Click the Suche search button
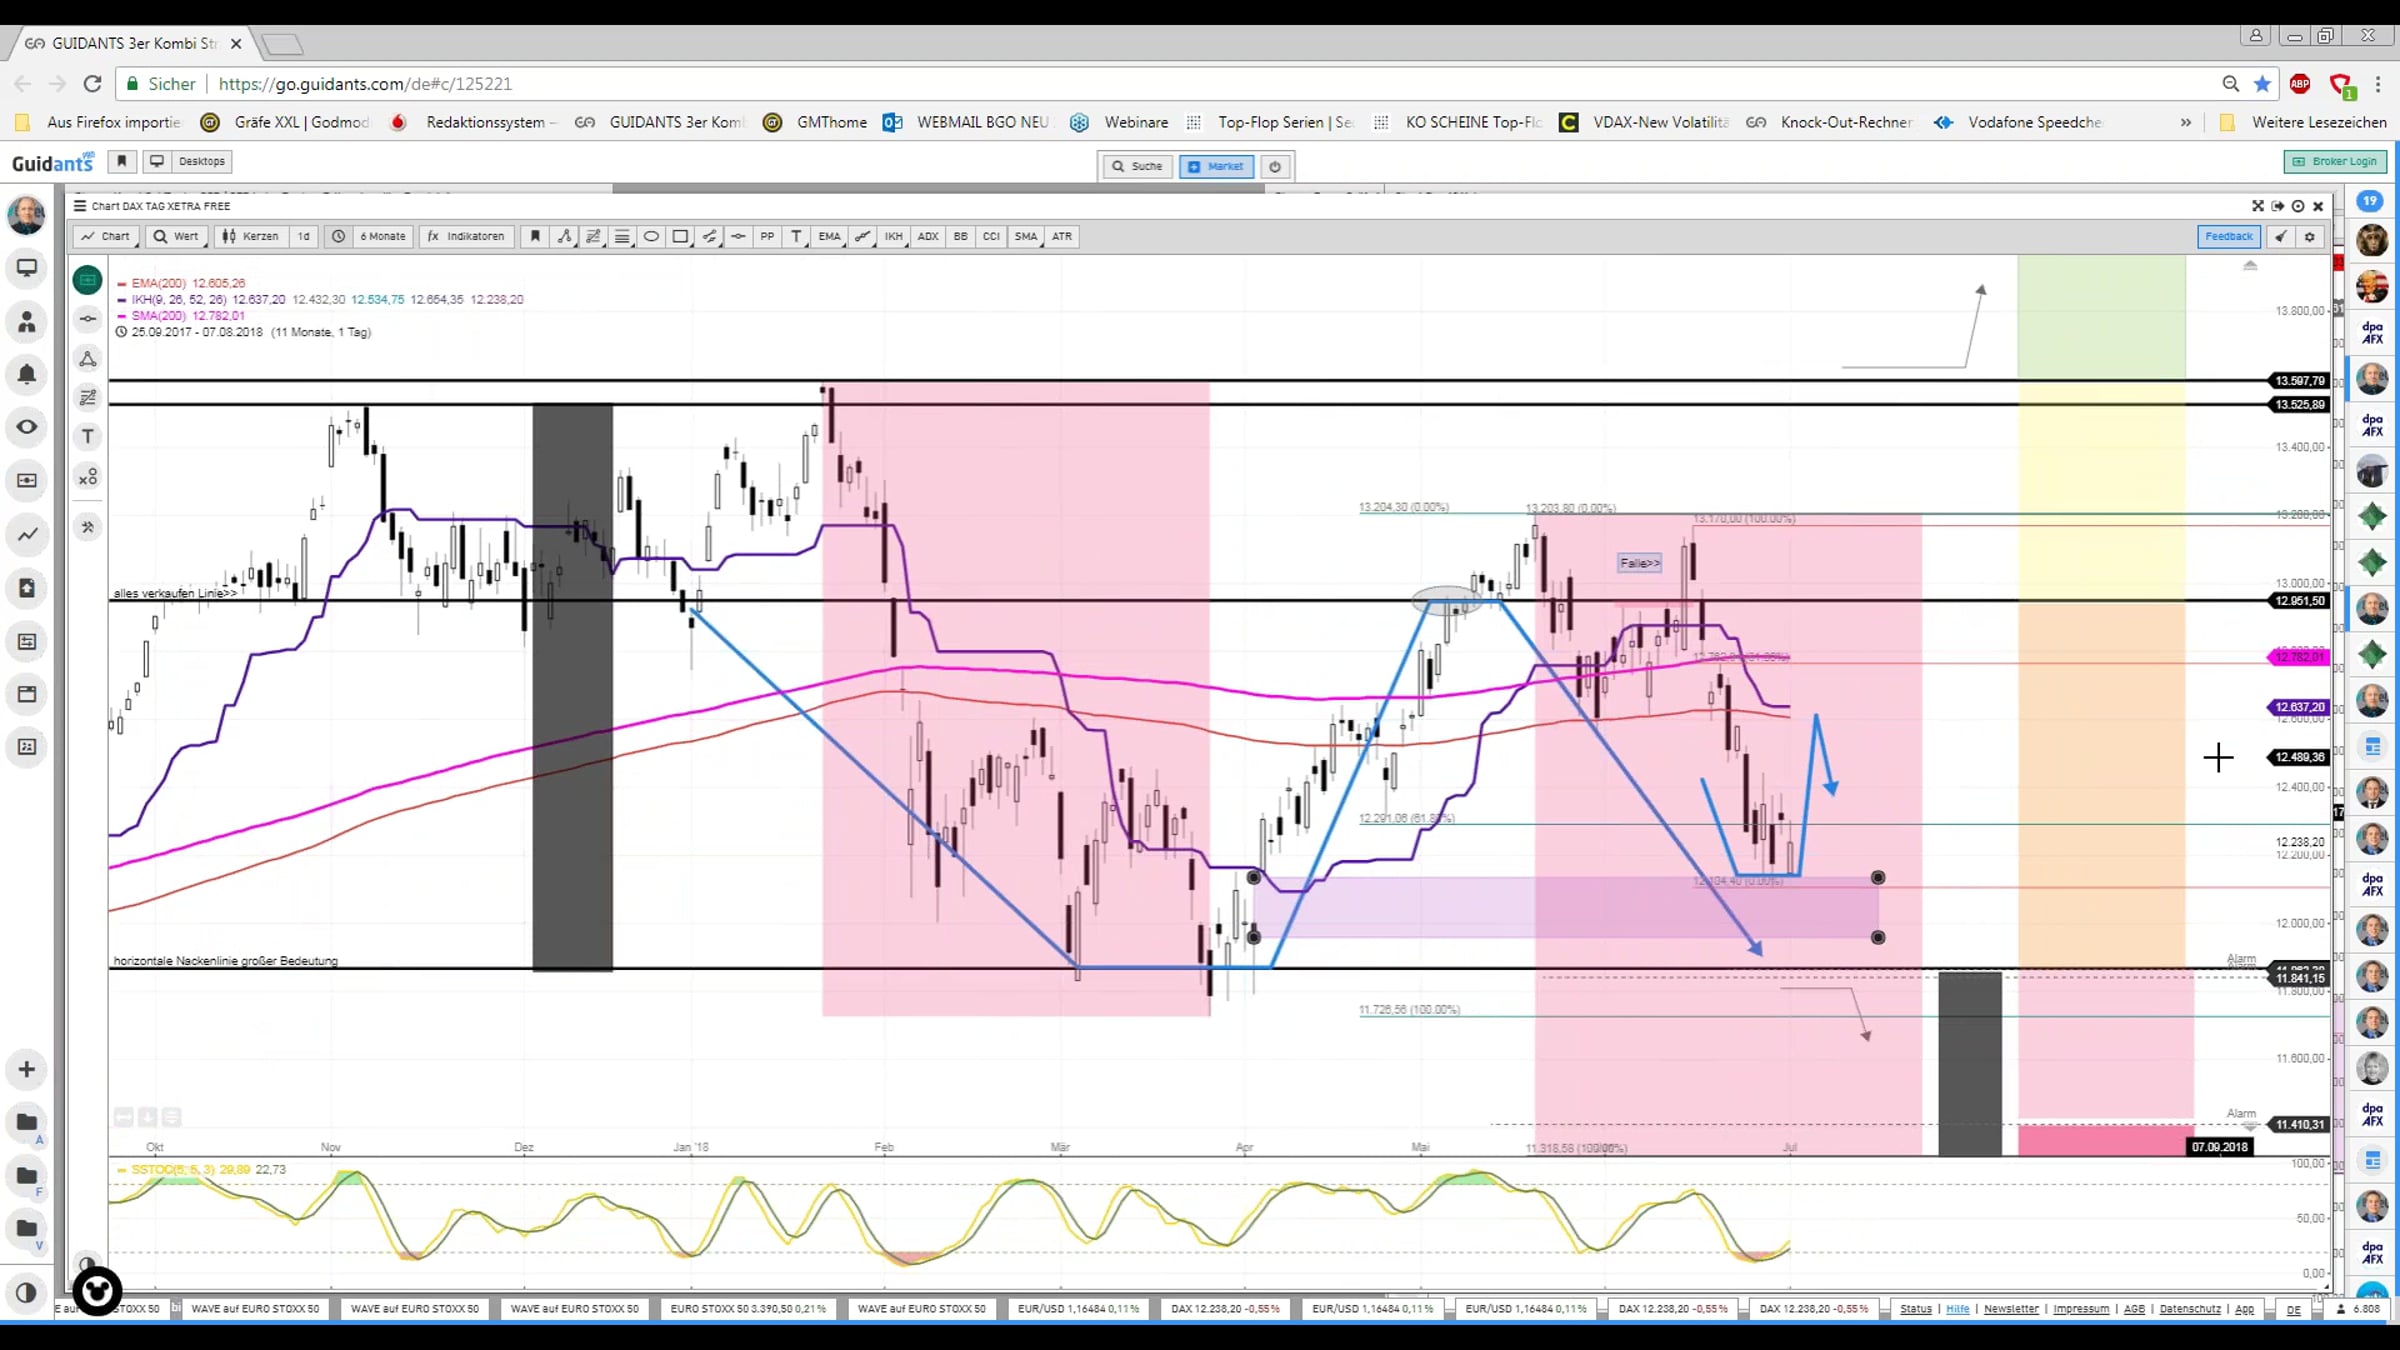The width and height of the screenshot is (2400, 1350). click(x=1138, y=166)
